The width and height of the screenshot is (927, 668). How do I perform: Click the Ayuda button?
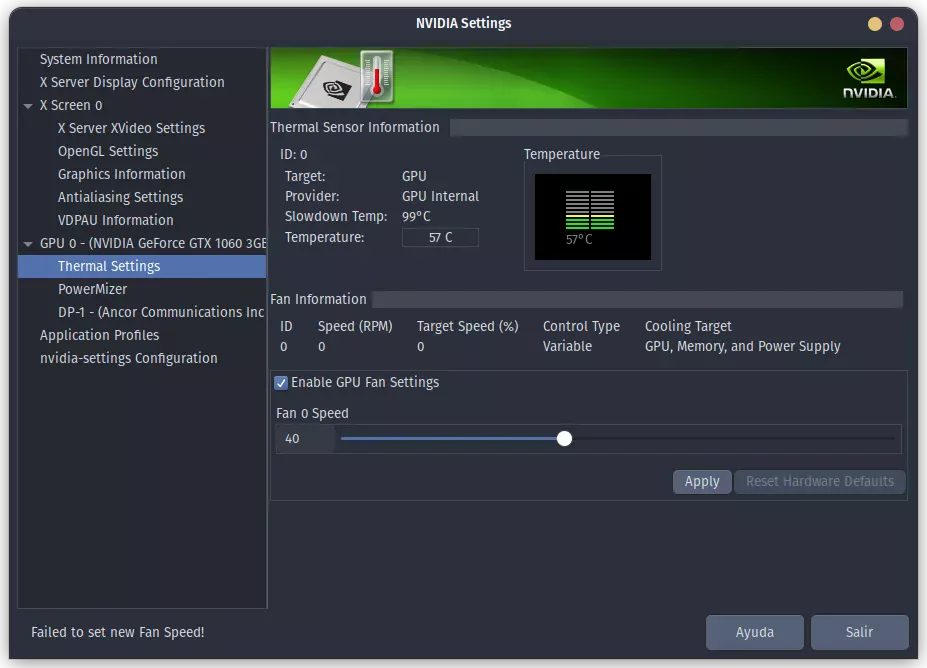[754, 632]
